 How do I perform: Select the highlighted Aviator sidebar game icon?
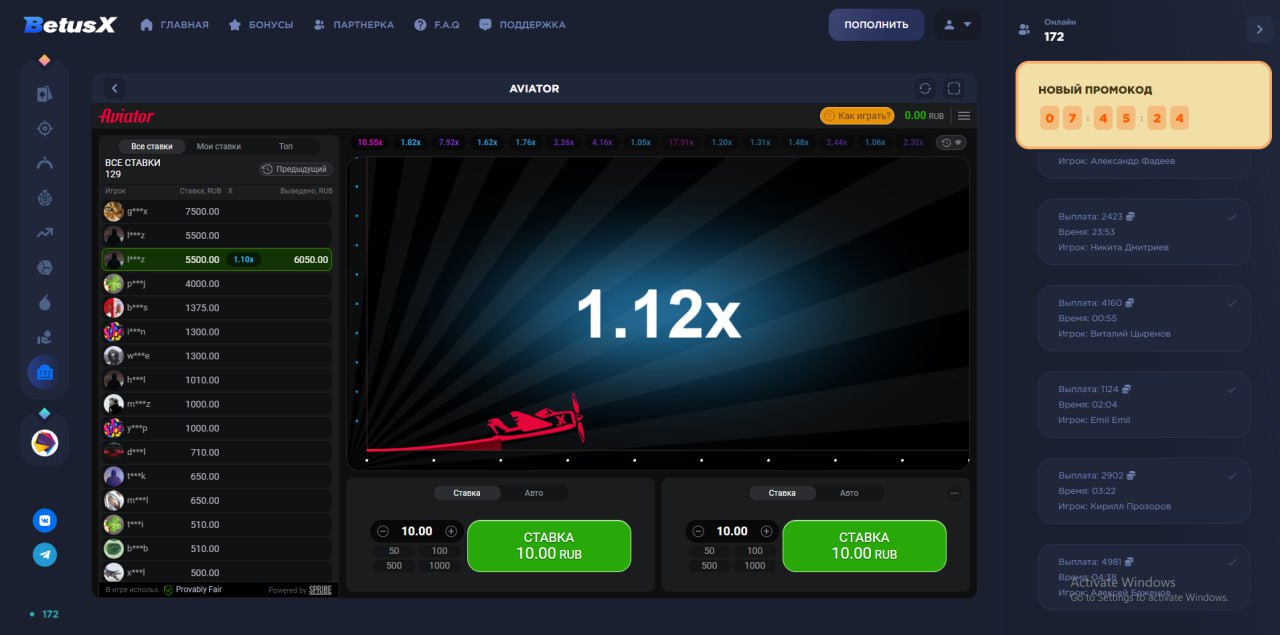45,372
